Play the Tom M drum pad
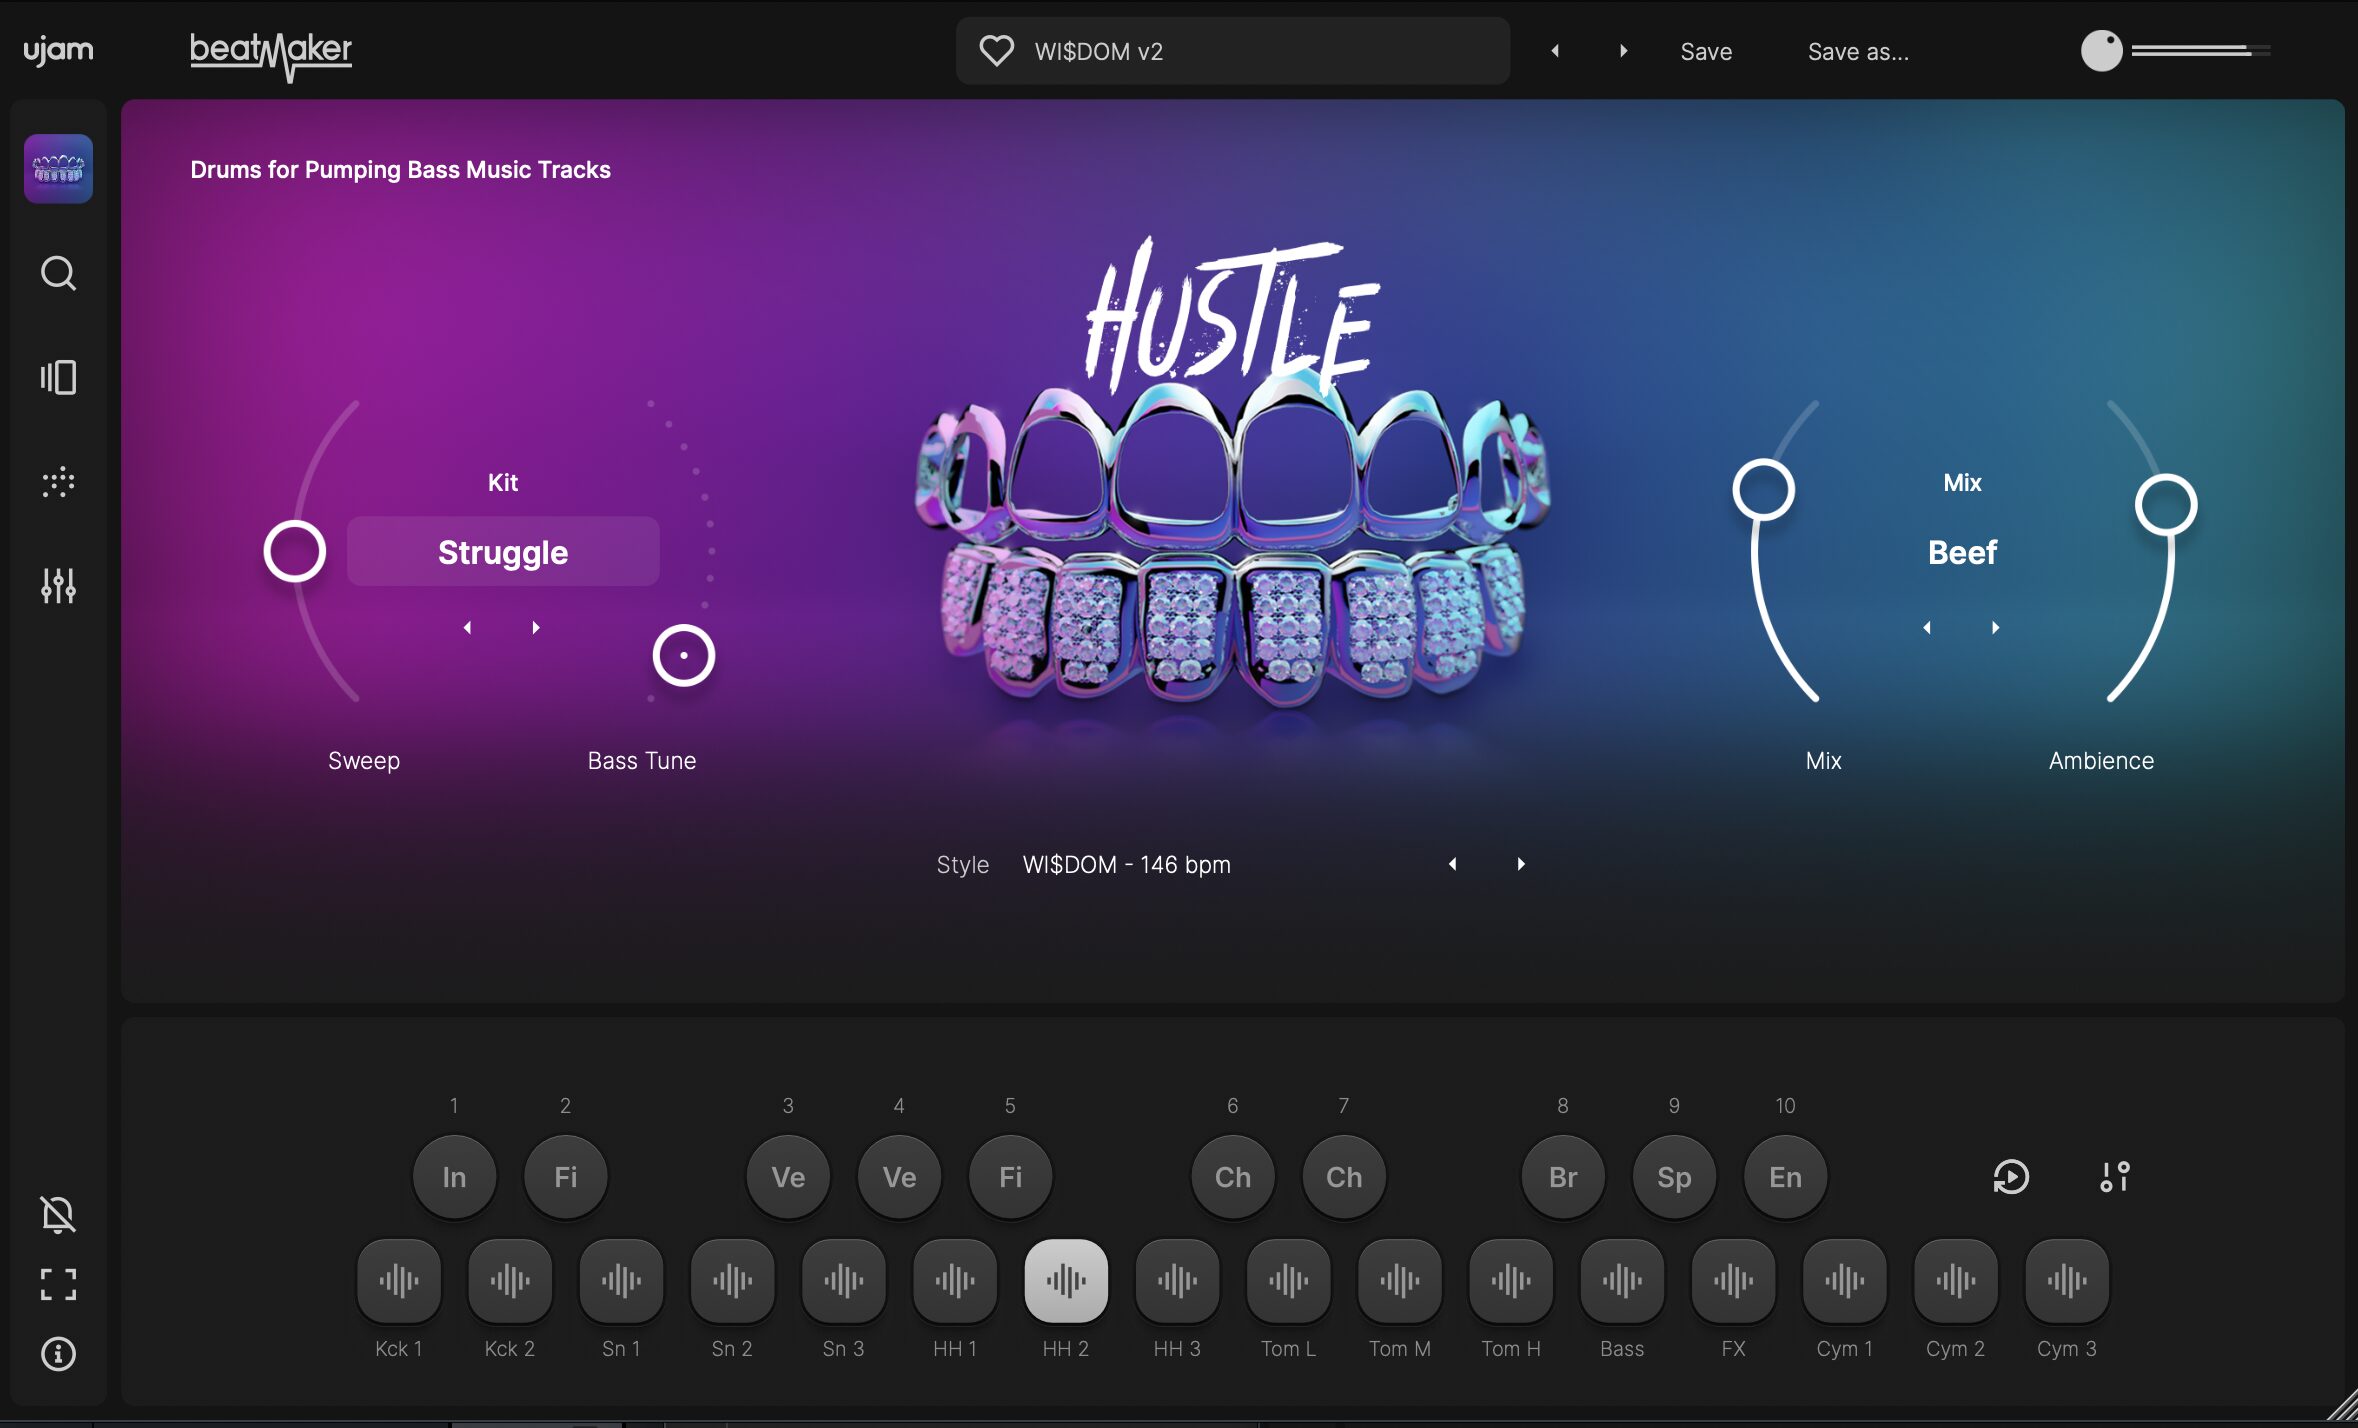2358x1428 pixels. click(x=1400, y=1281)
